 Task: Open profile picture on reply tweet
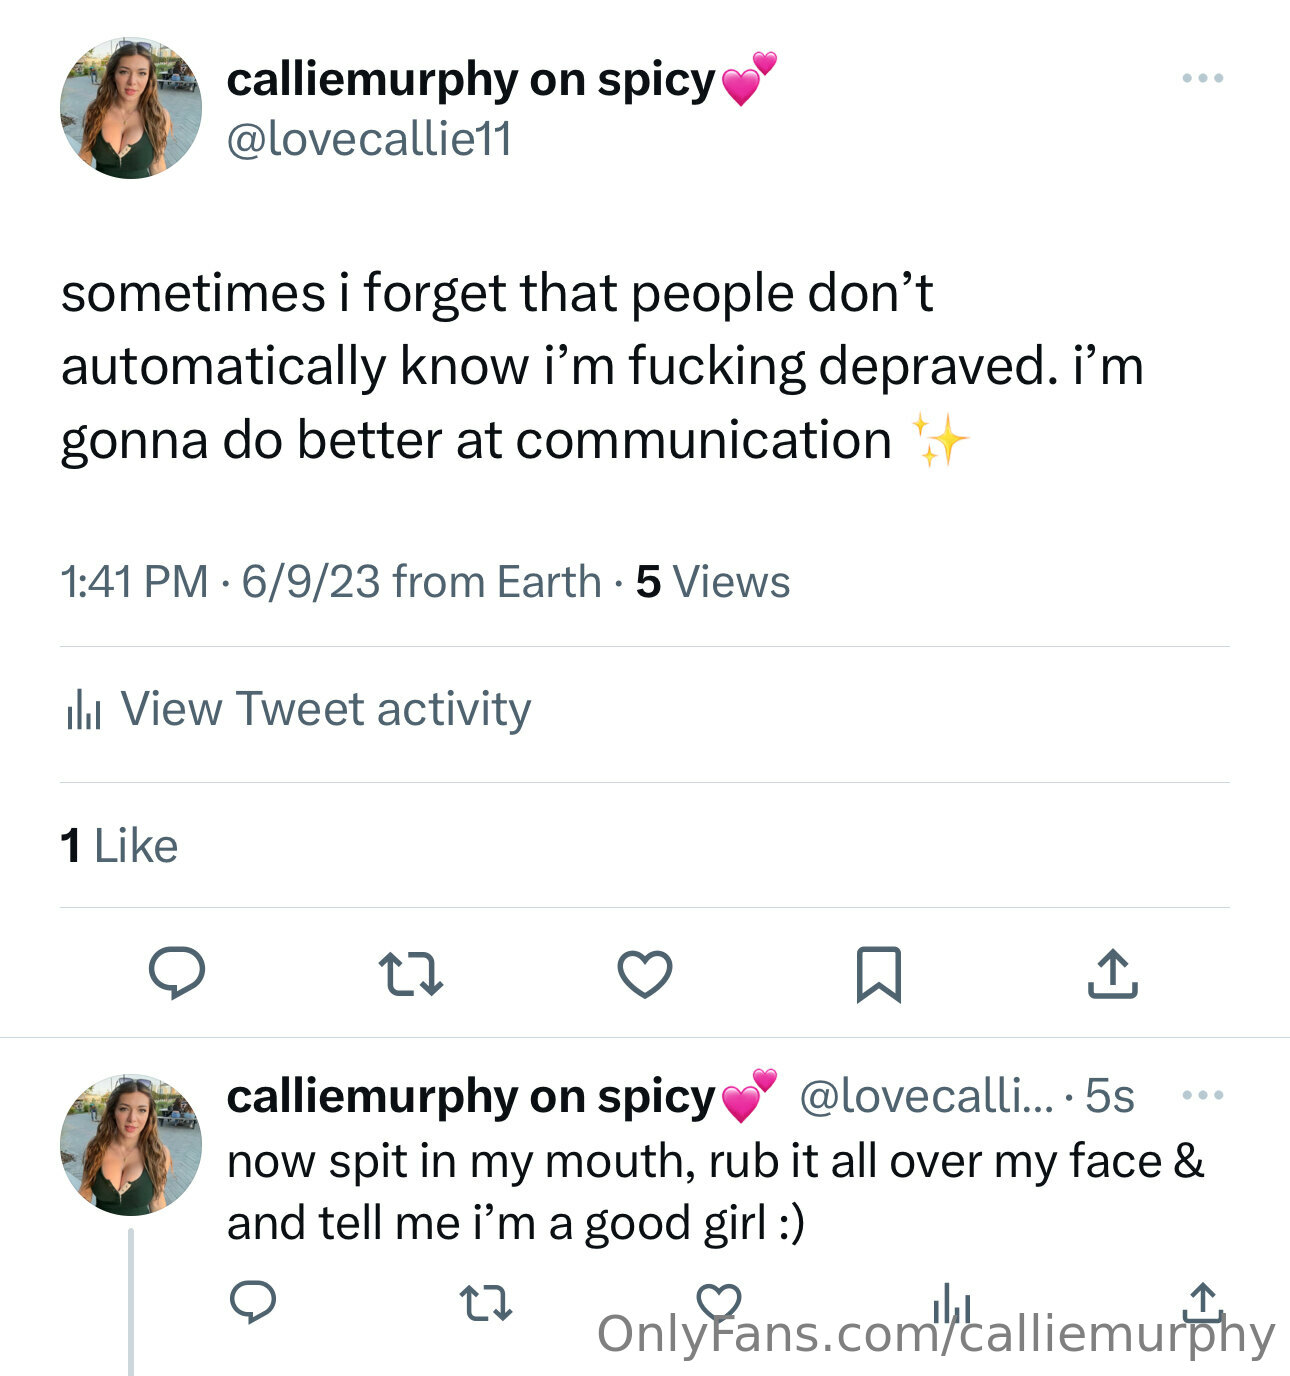pos(131,1145)
